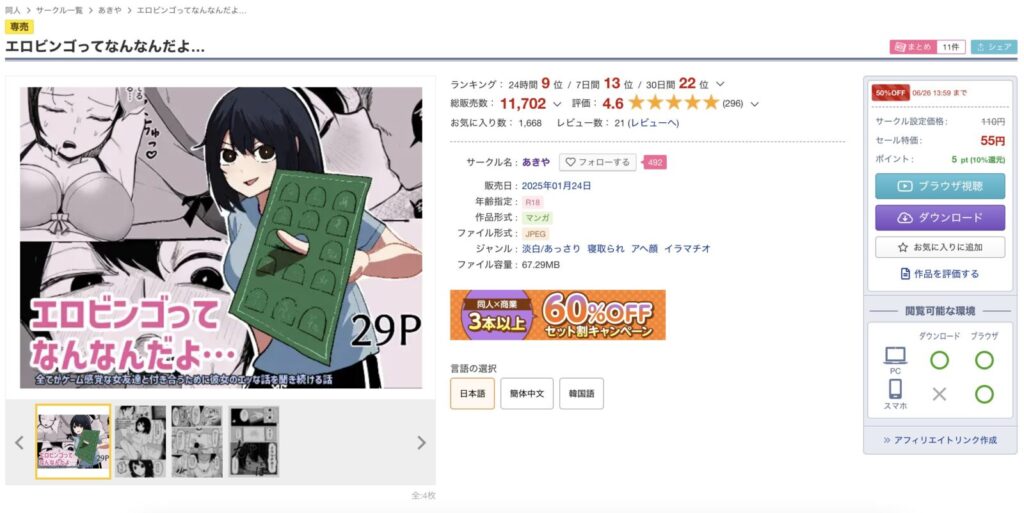1024x513 pixels.
Task: Select 簡体中文 language option
Action: point(526,394)
